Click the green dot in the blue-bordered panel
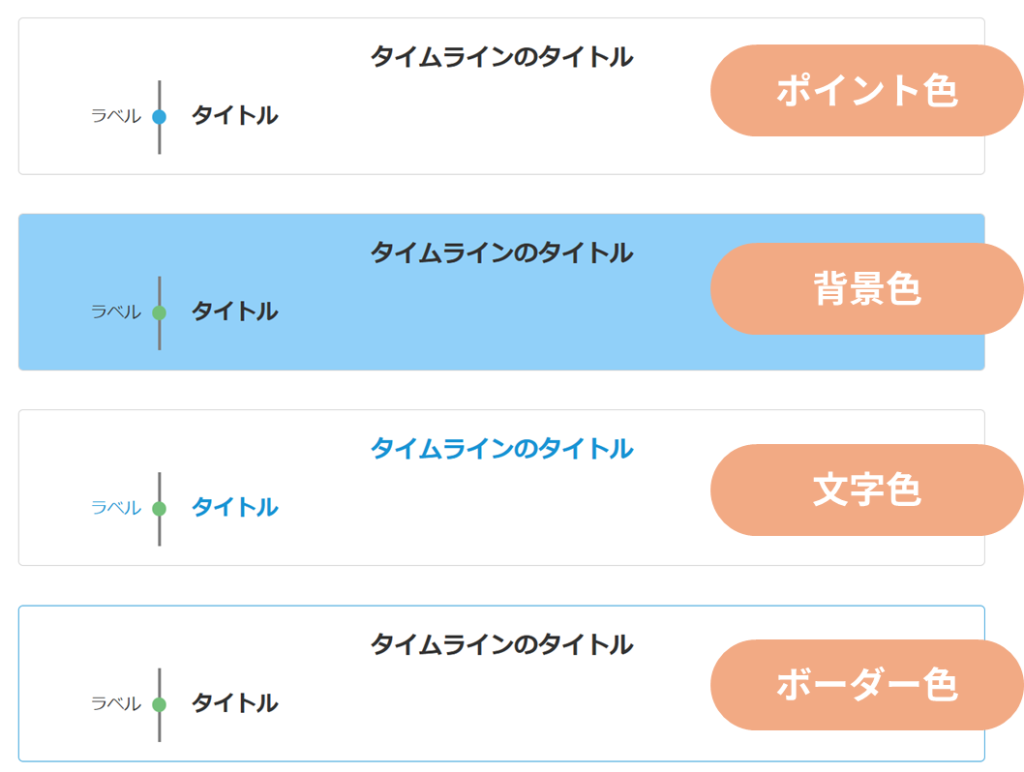The width and height of the screenshot is (1024, 772). point(159,705)
